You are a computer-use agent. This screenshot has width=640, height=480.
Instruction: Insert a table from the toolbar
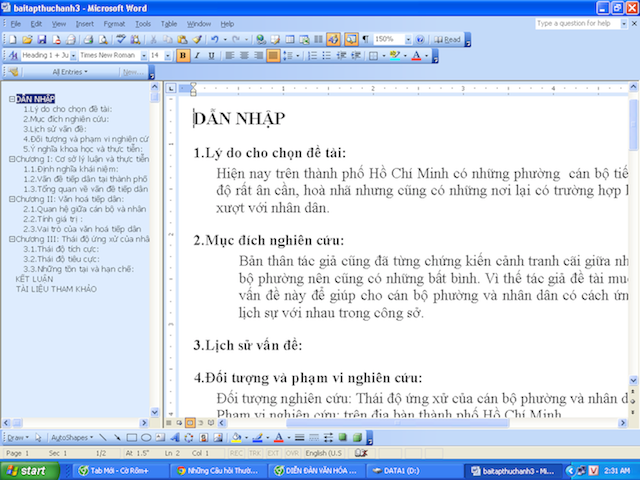[x=290, y=40]
